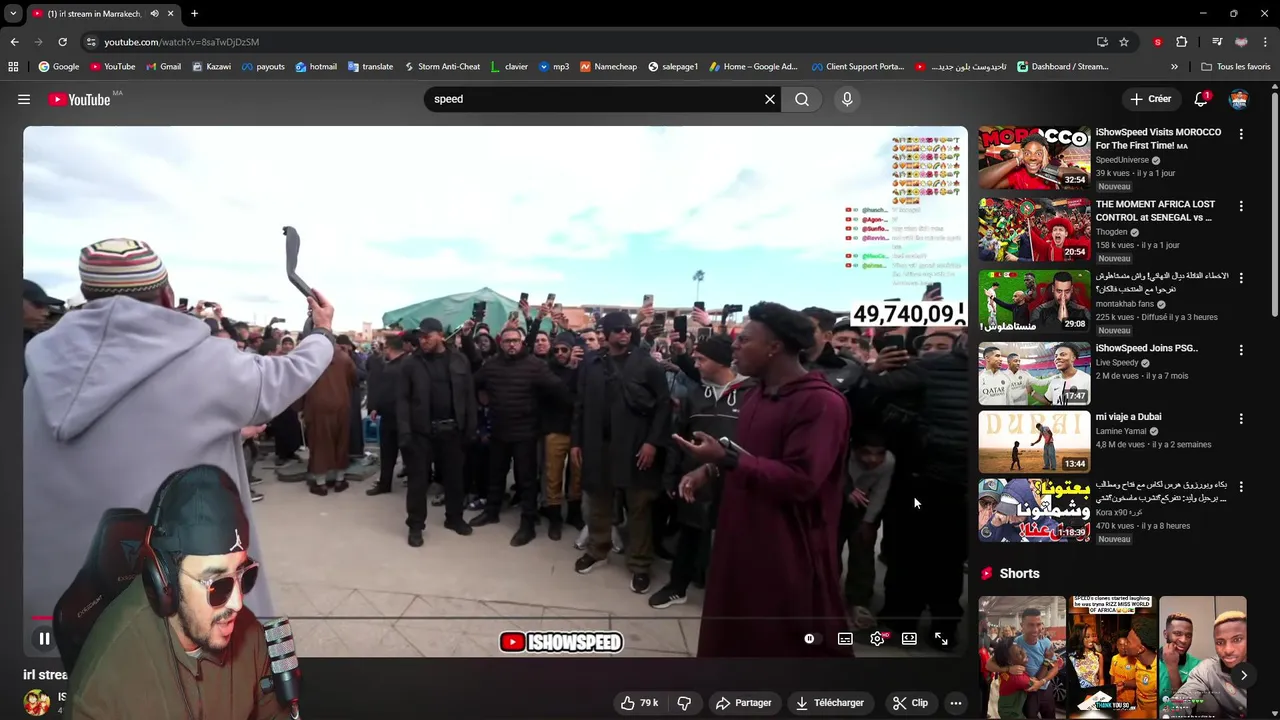Open the red S extension icon
Screen dimensions: 1280x720
point(1158,42)
